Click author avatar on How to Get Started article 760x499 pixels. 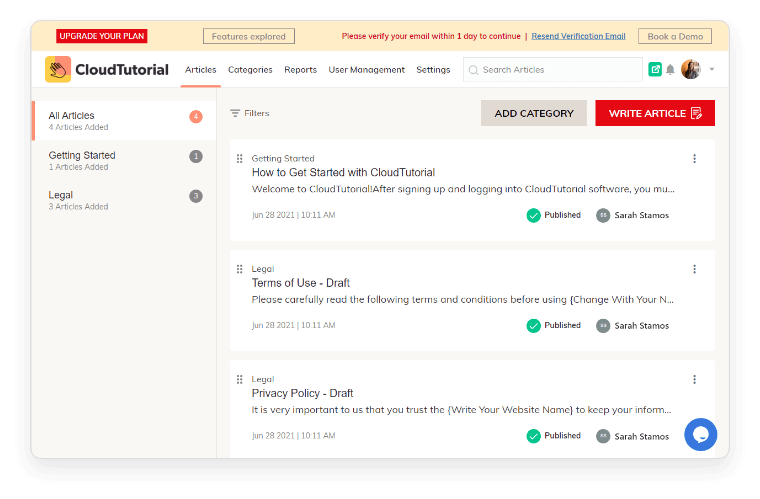[602, 215]
